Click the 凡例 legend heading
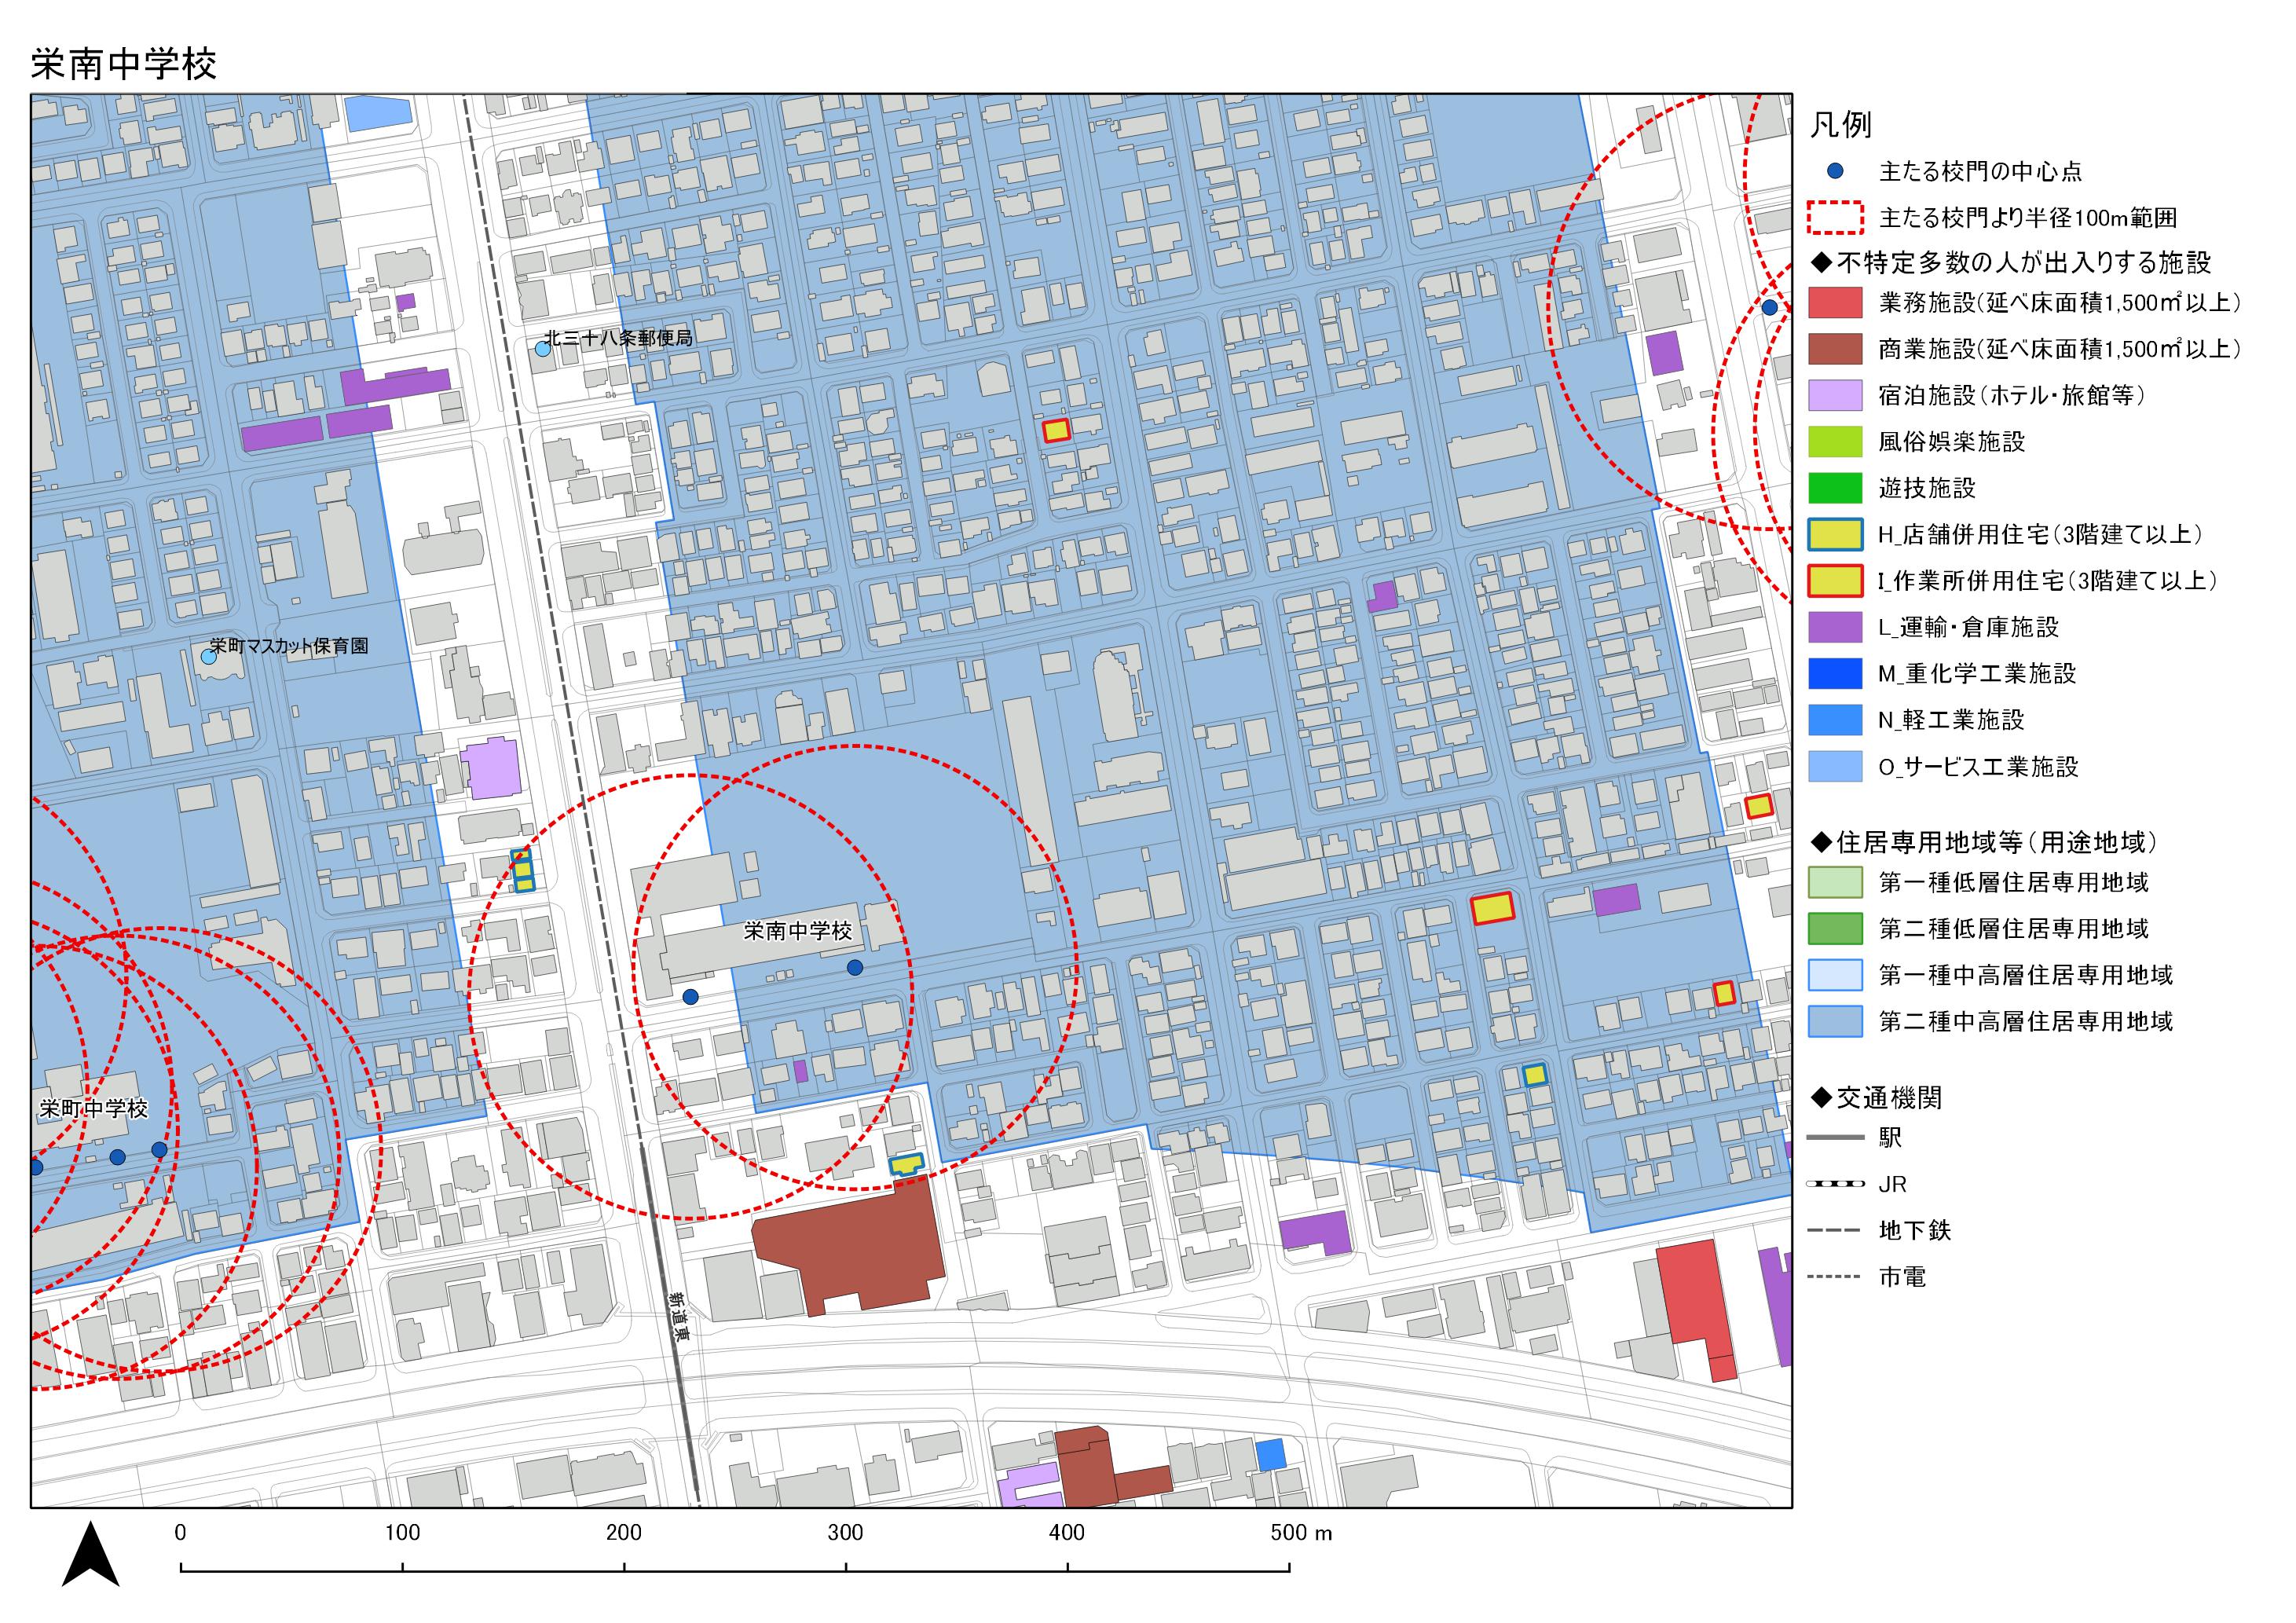 coord(1840,125)
